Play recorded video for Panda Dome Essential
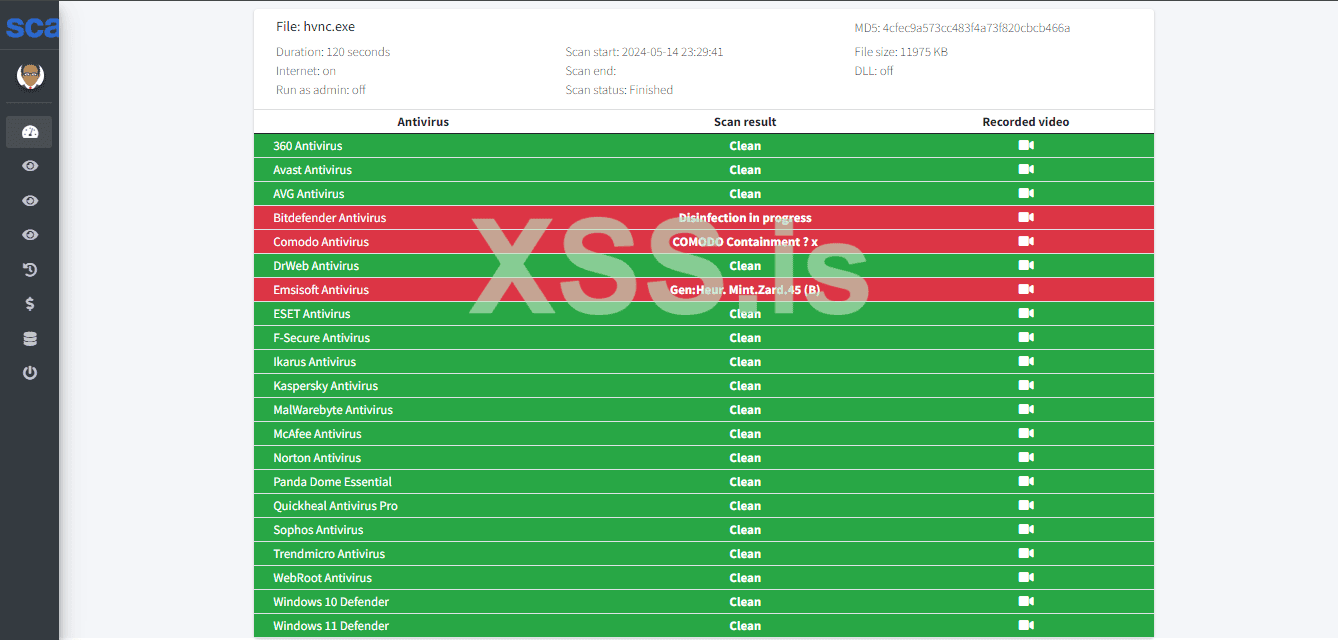The width and height of the screenshot is (1338, 640). (1026, 481)
